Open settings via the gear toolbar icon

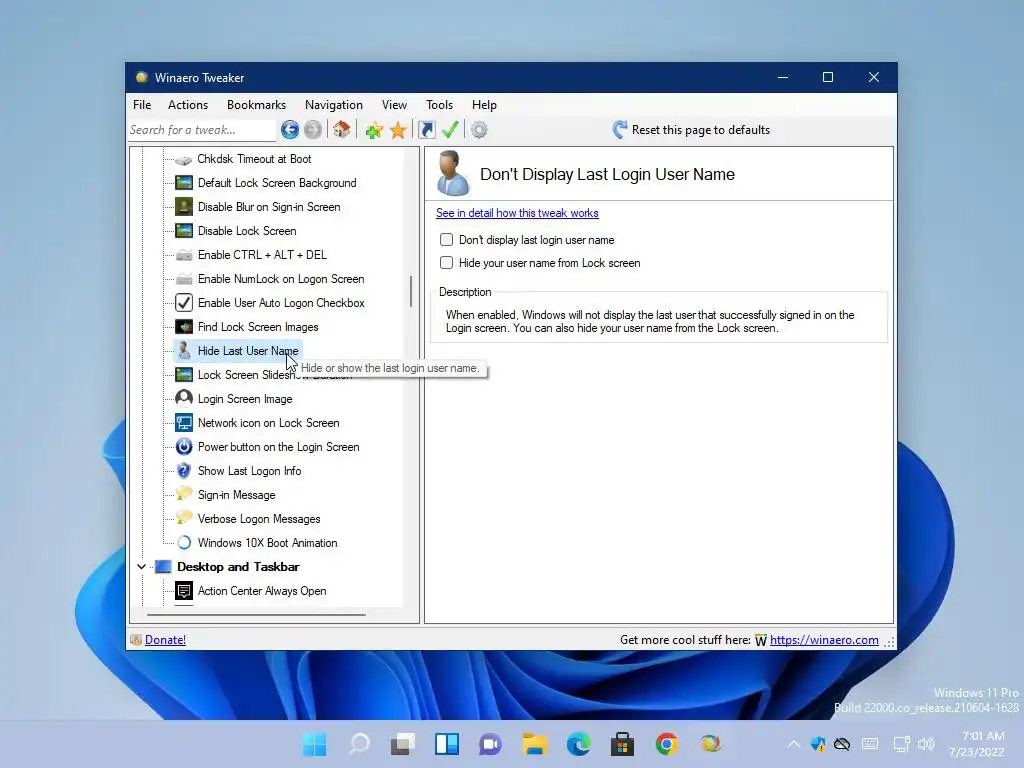tap(479, 130)
